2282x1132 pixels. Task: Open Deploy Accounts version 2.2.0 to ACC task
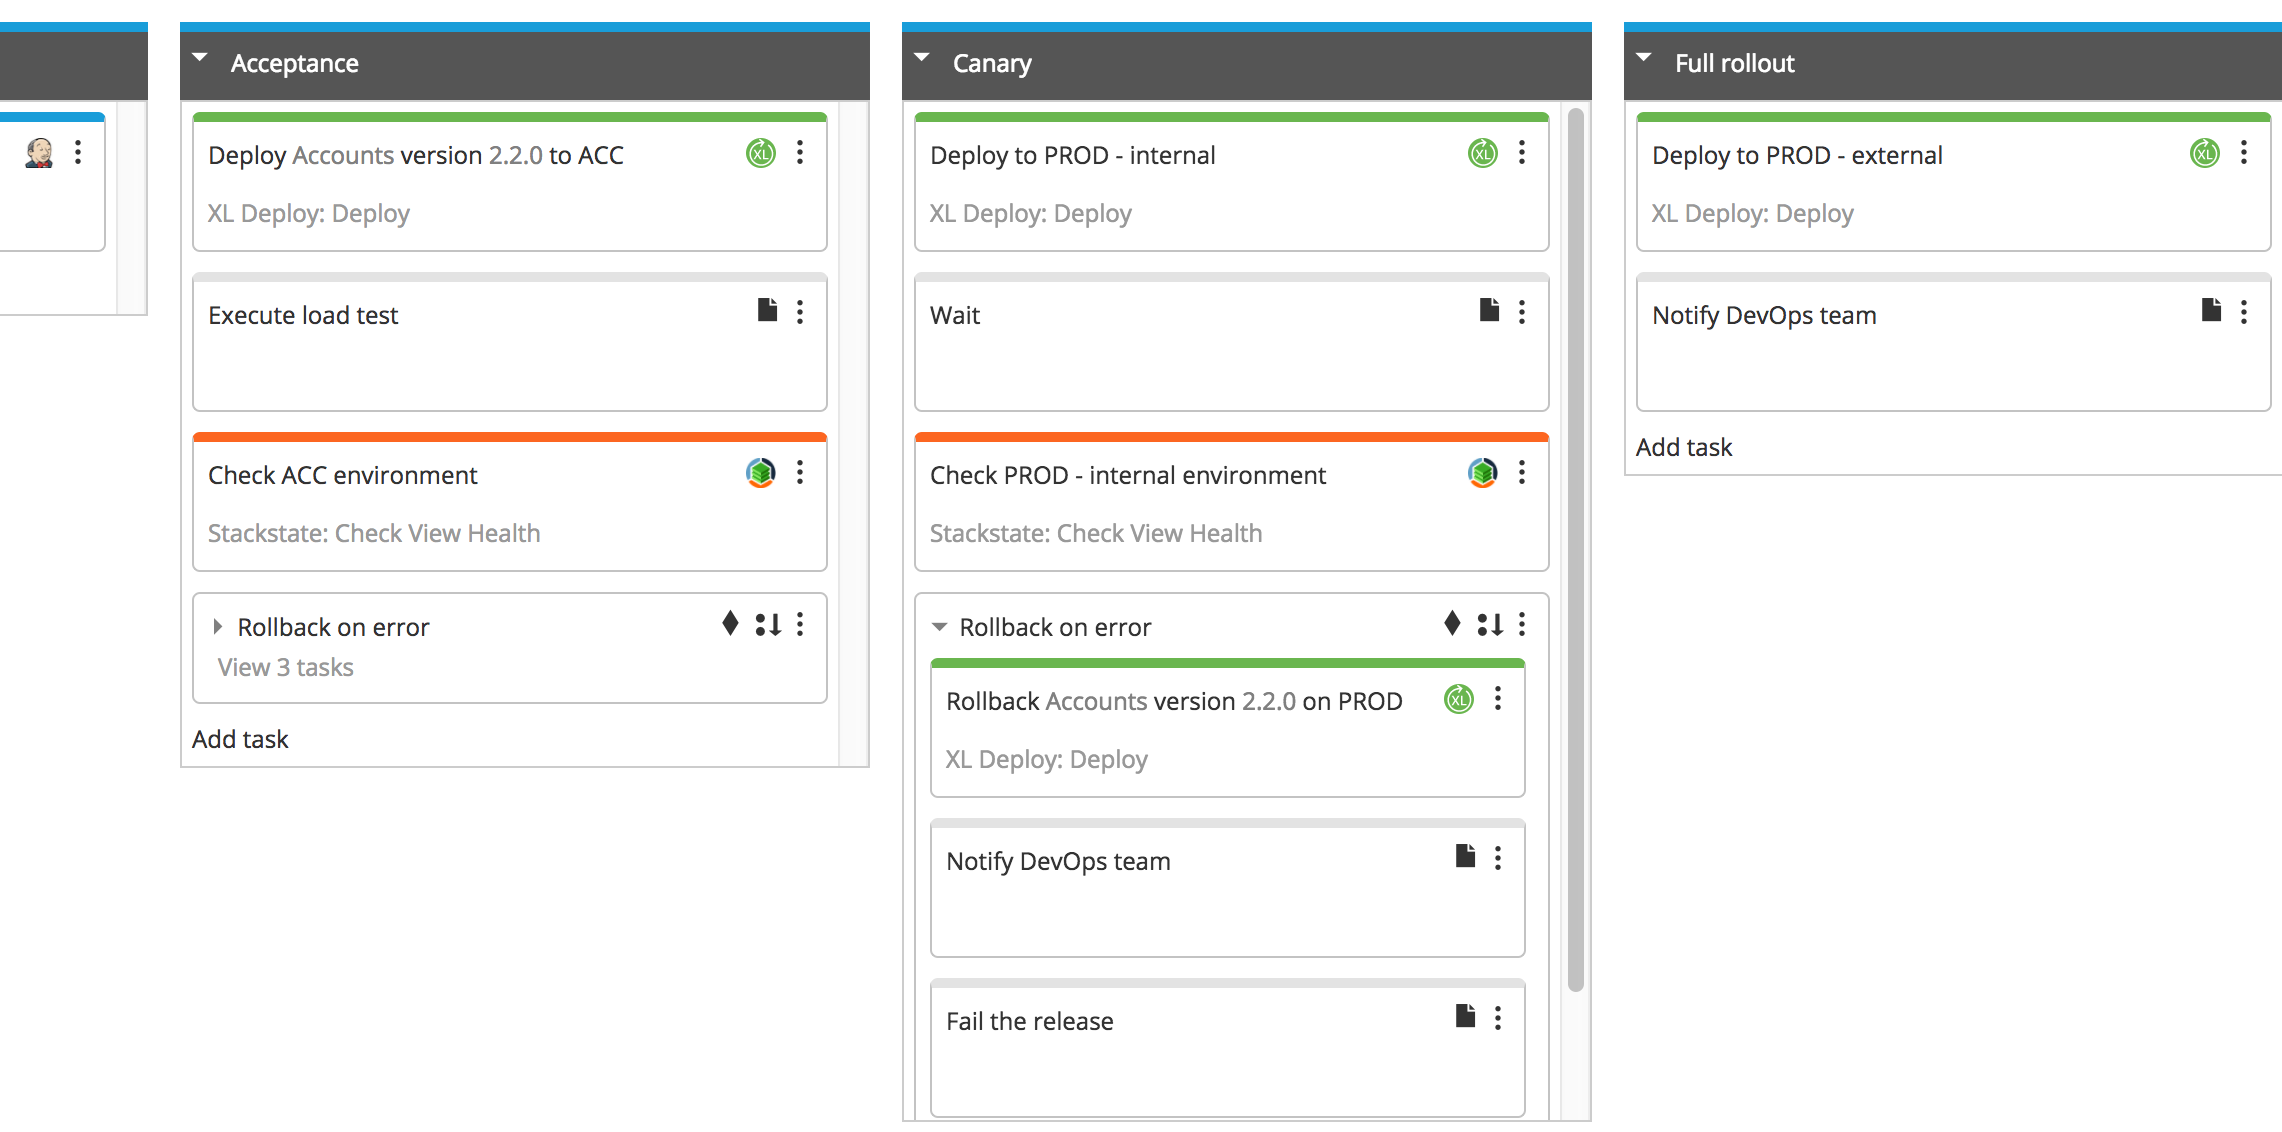pos(416,155)
